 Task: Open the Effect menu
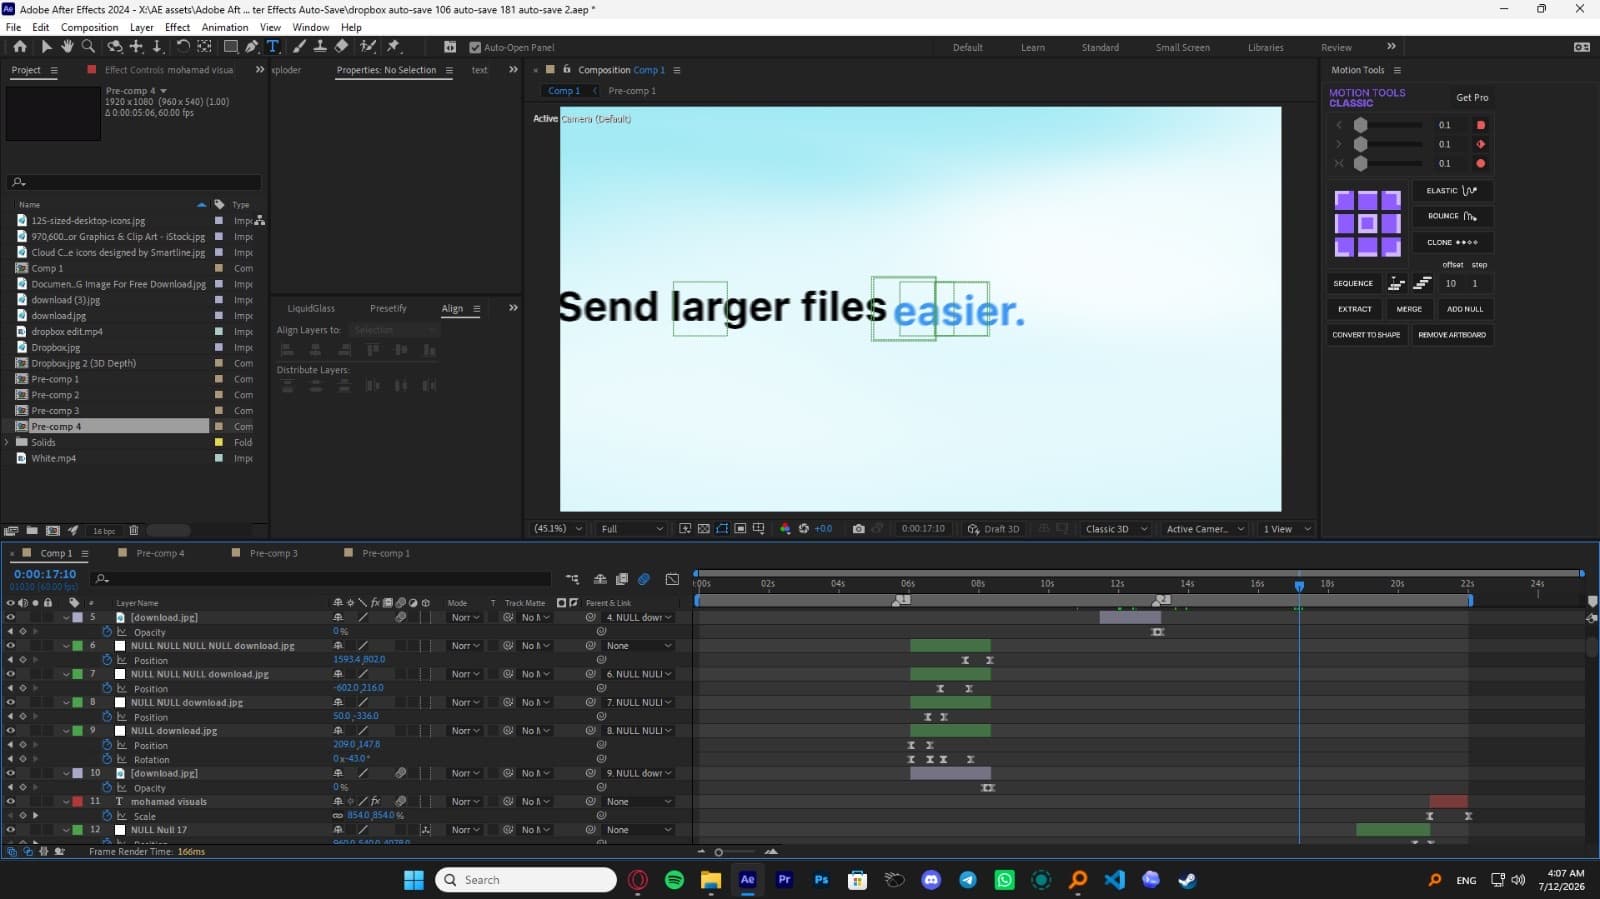[x=177, y=27]
